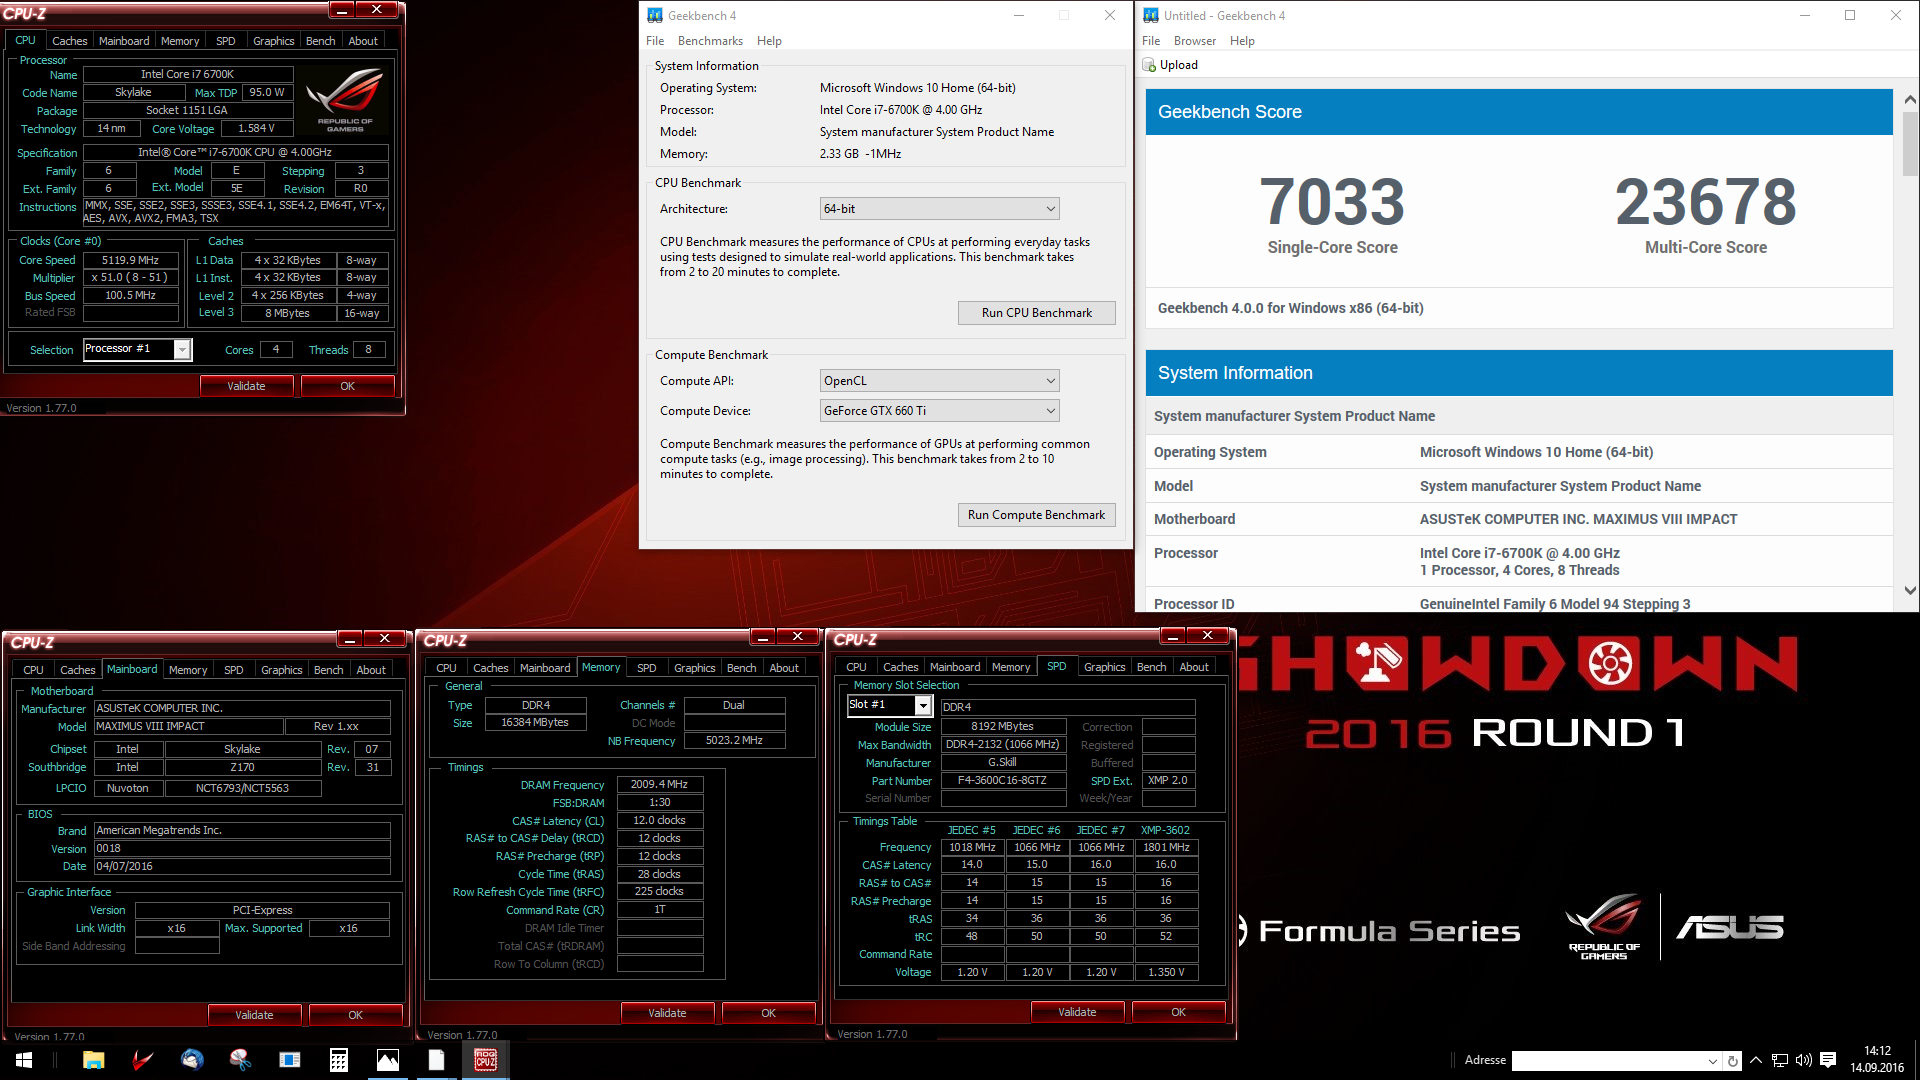Click OK in top CPU-Z window
The height and width of the screenshot is (1080, 1920).
pyautogui.click(x=347, y=386)
